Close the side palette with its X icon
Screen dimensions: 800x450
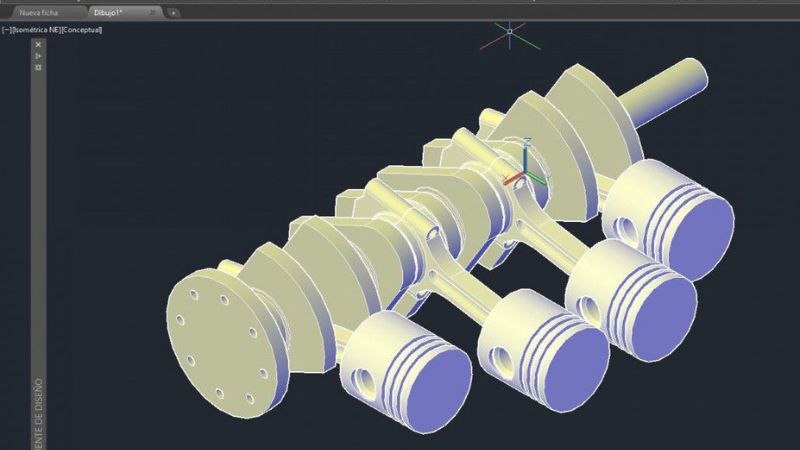coord(38,44)
